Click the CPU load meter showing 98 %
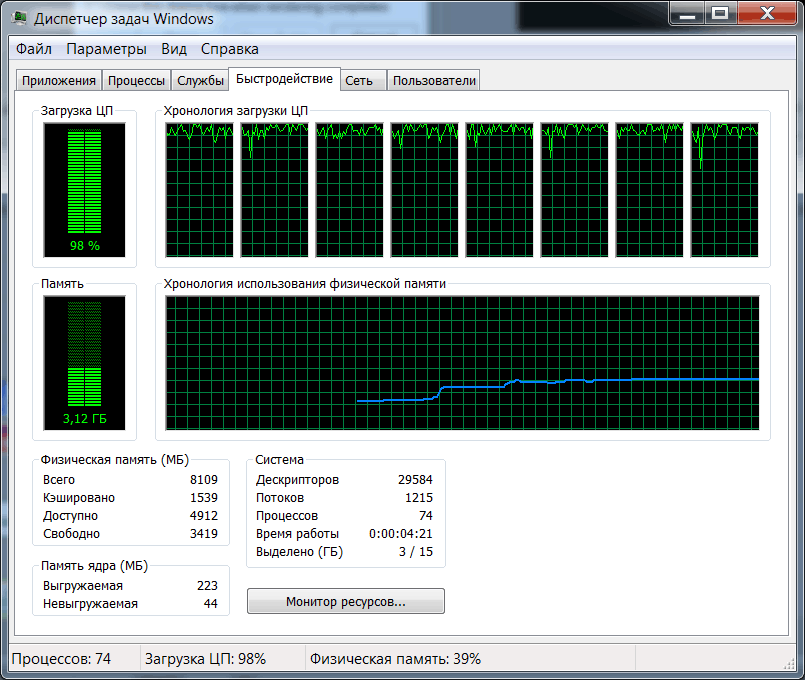The height and width of the screenshot is (680, 805). tap(85, 190)
